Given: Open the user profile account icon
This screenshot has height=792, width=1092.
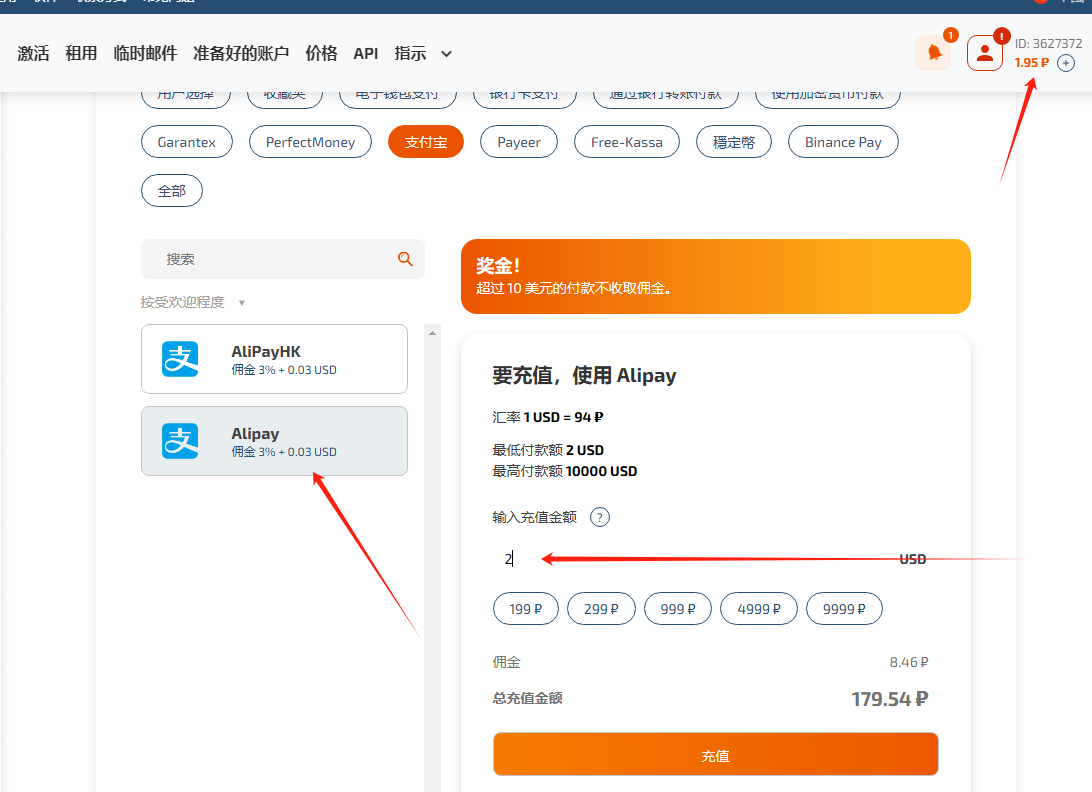Looking at the screenshot, I should pos(984,53).
